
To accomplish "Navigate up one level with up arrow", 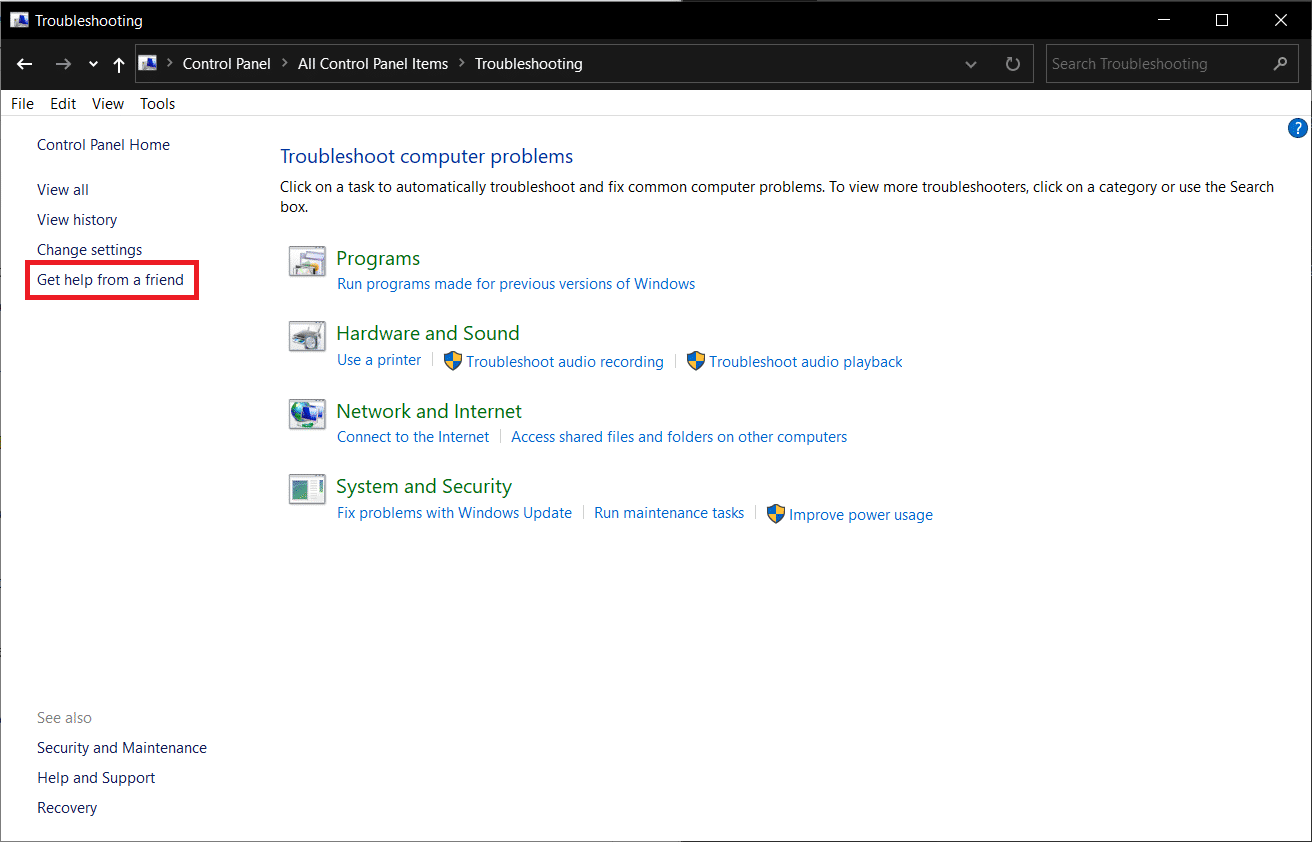I will tap(119, 64).
